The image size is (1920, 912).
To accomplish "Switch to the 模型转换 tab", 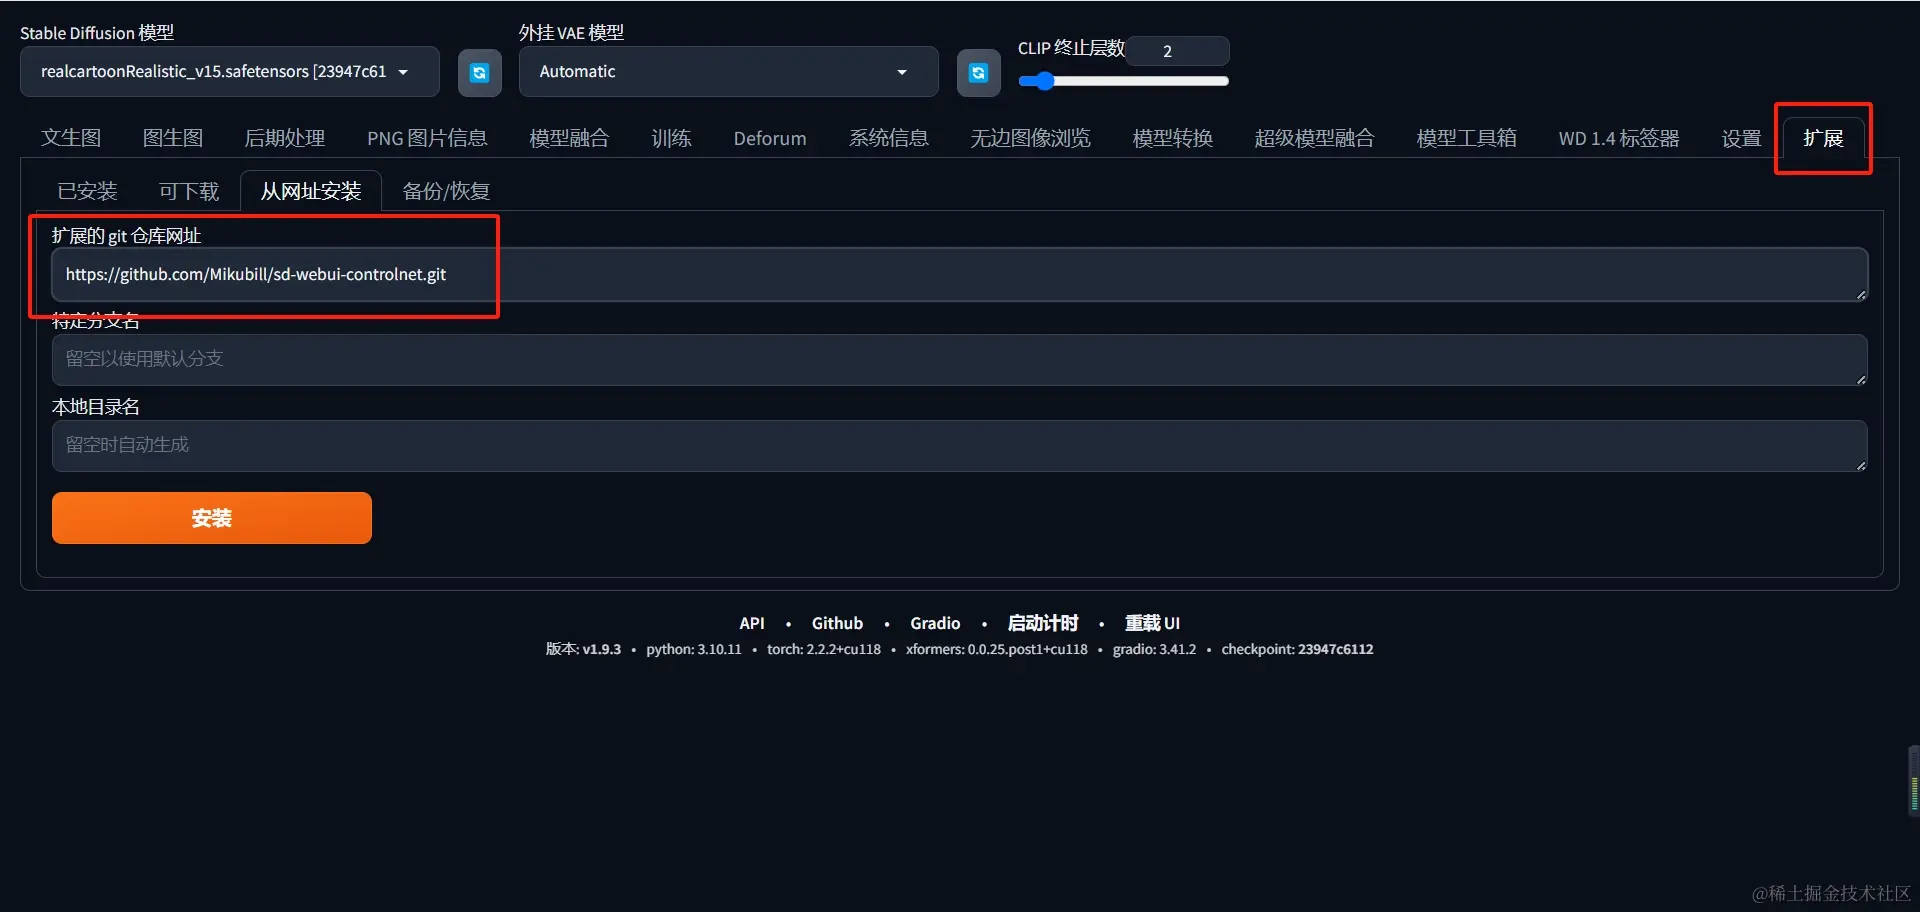I will tap(1173, 138).
